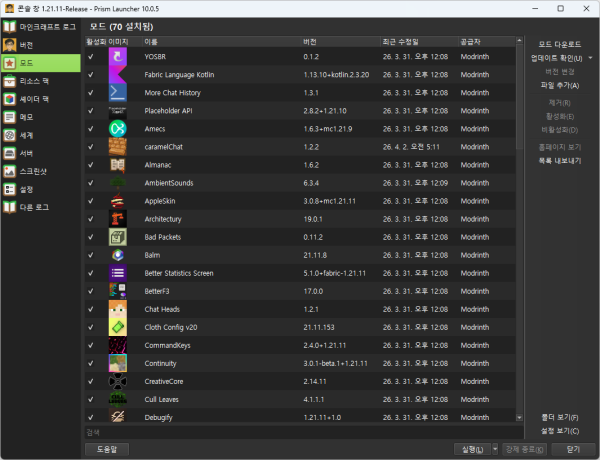Click the Almanac book icon
The width and height of the screenshot is (600, 460).
[x=117, y=165]
